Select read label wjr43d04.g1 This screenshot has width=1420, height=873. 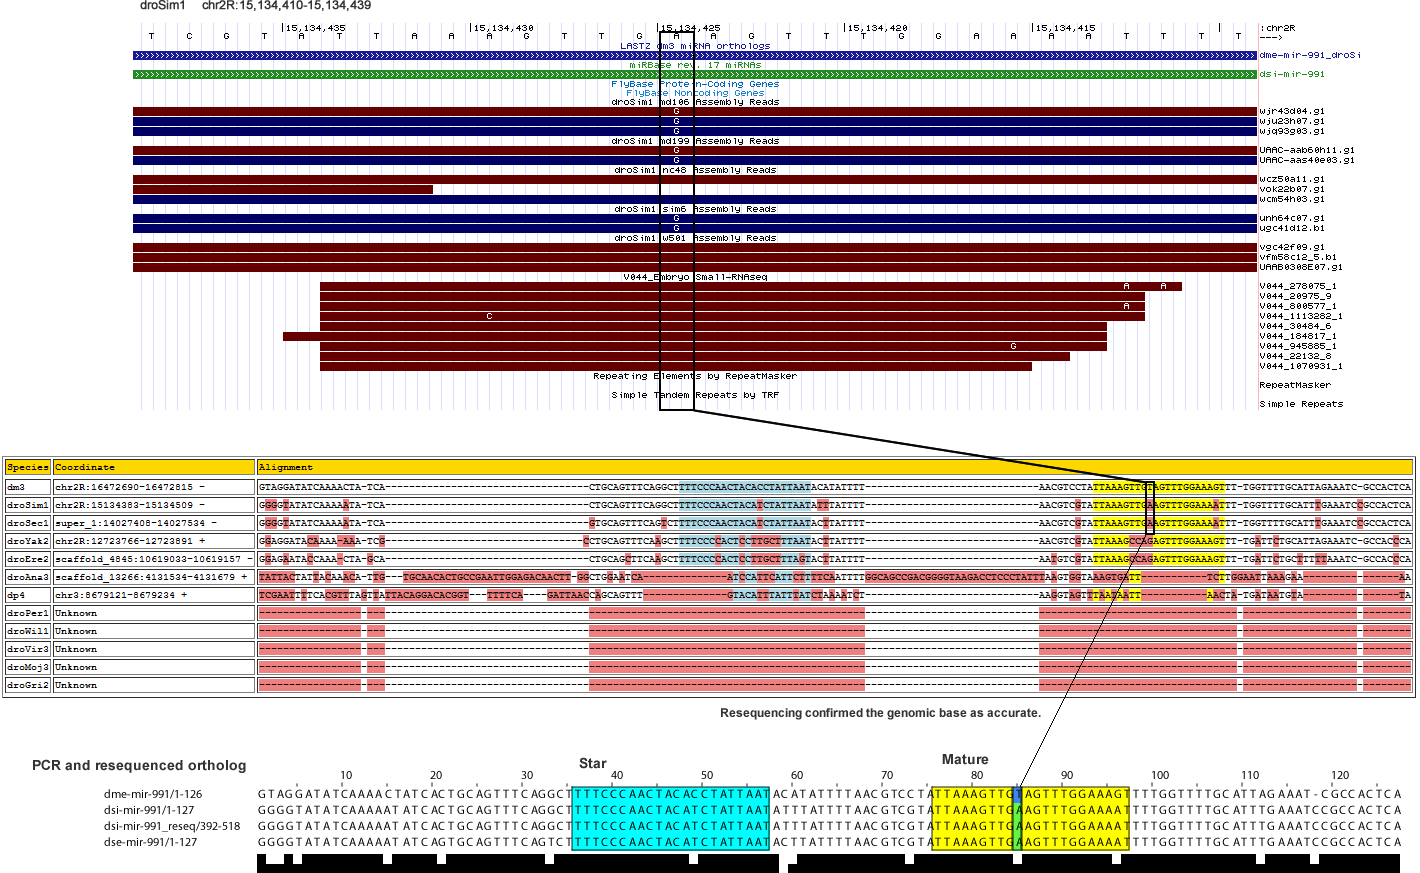click(1292, 111)
